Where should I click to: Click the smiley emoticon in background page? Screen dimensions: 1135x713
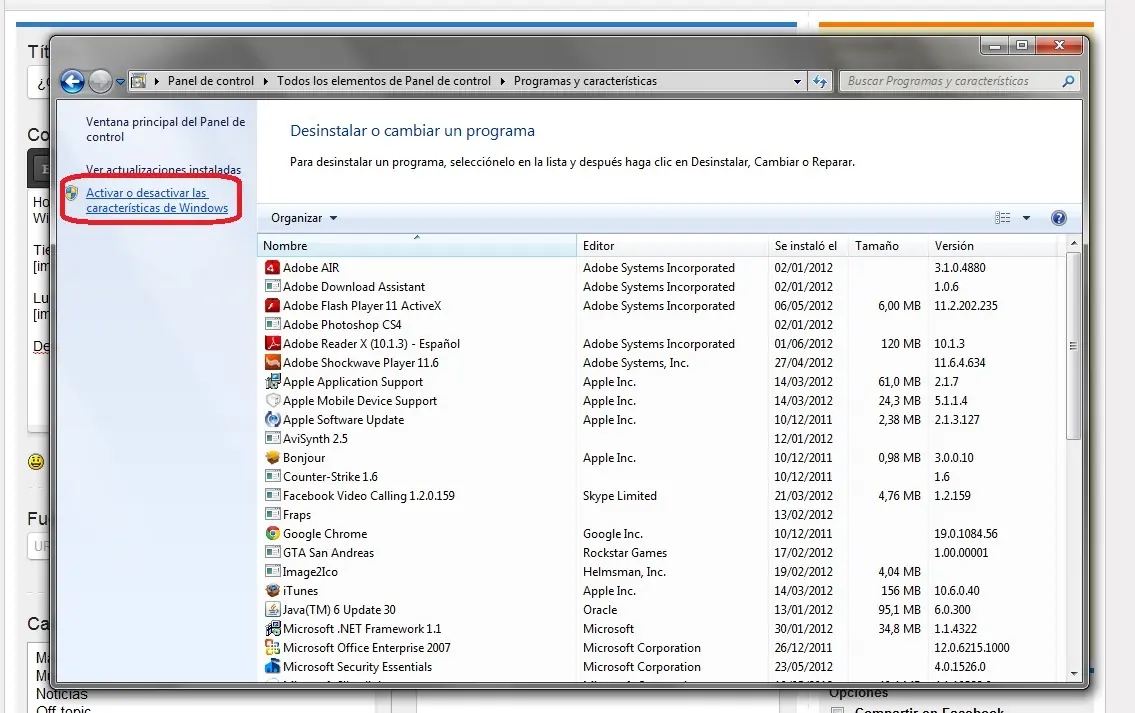pos(36,462)
